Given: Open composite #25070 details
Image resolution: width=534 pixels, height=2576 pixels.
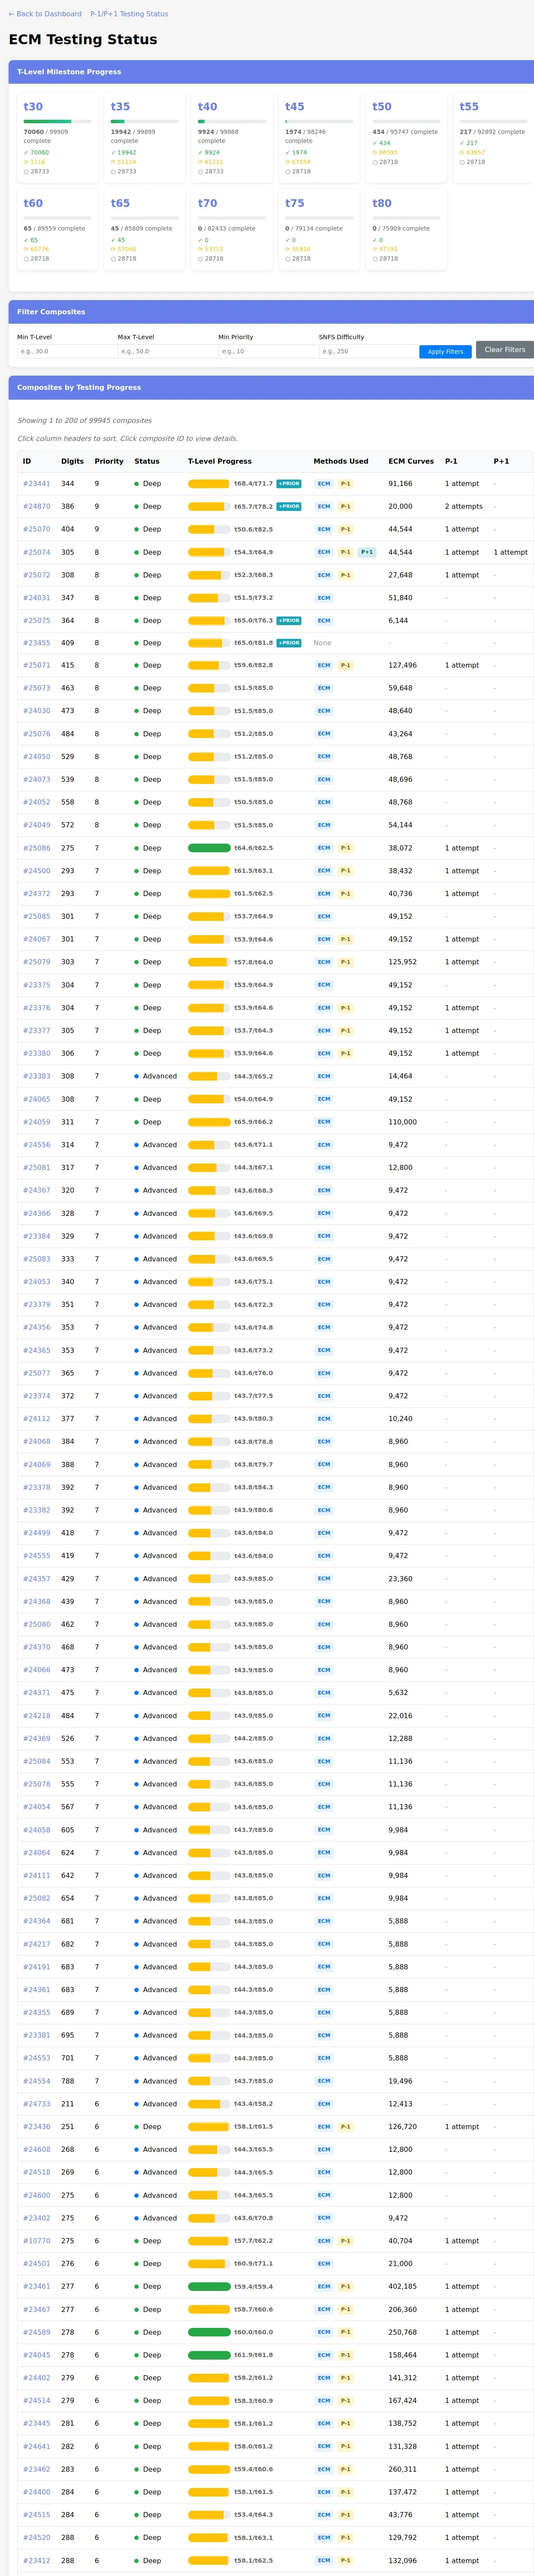Looking at the screenshot, I should (x=37, y=529).
